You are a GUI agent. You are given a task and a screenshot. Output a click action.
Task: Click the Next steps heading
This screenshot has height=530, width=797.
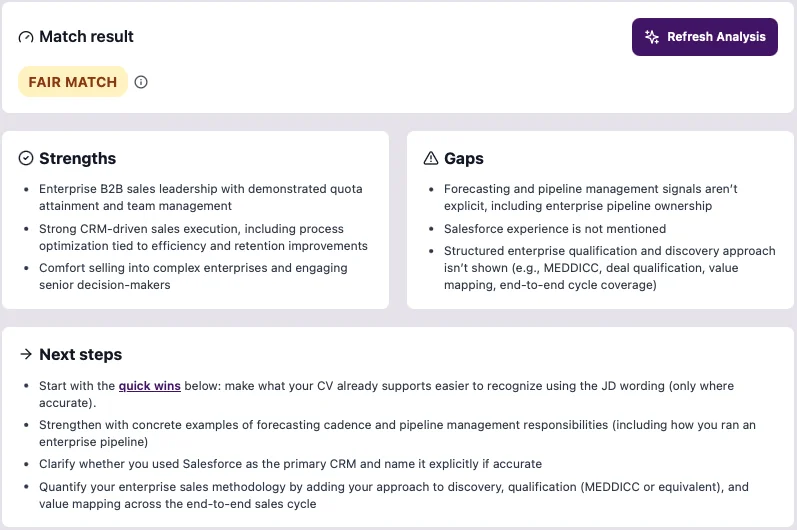coord(80,354)
